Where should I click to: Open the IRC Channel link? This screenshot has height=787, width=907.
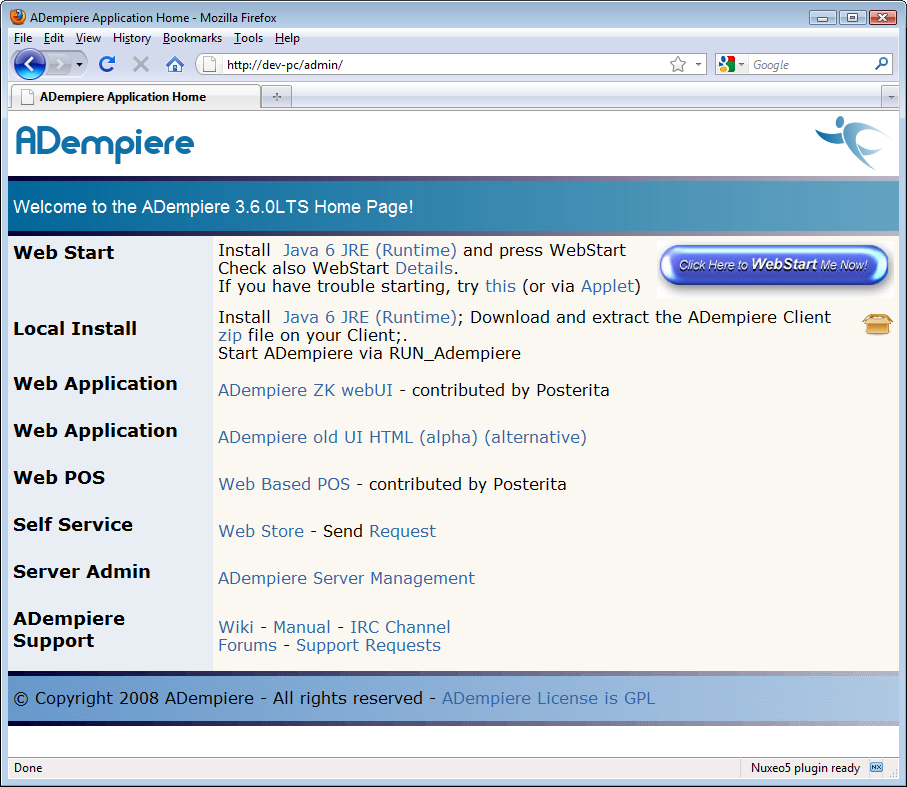[x=400, y=627]
